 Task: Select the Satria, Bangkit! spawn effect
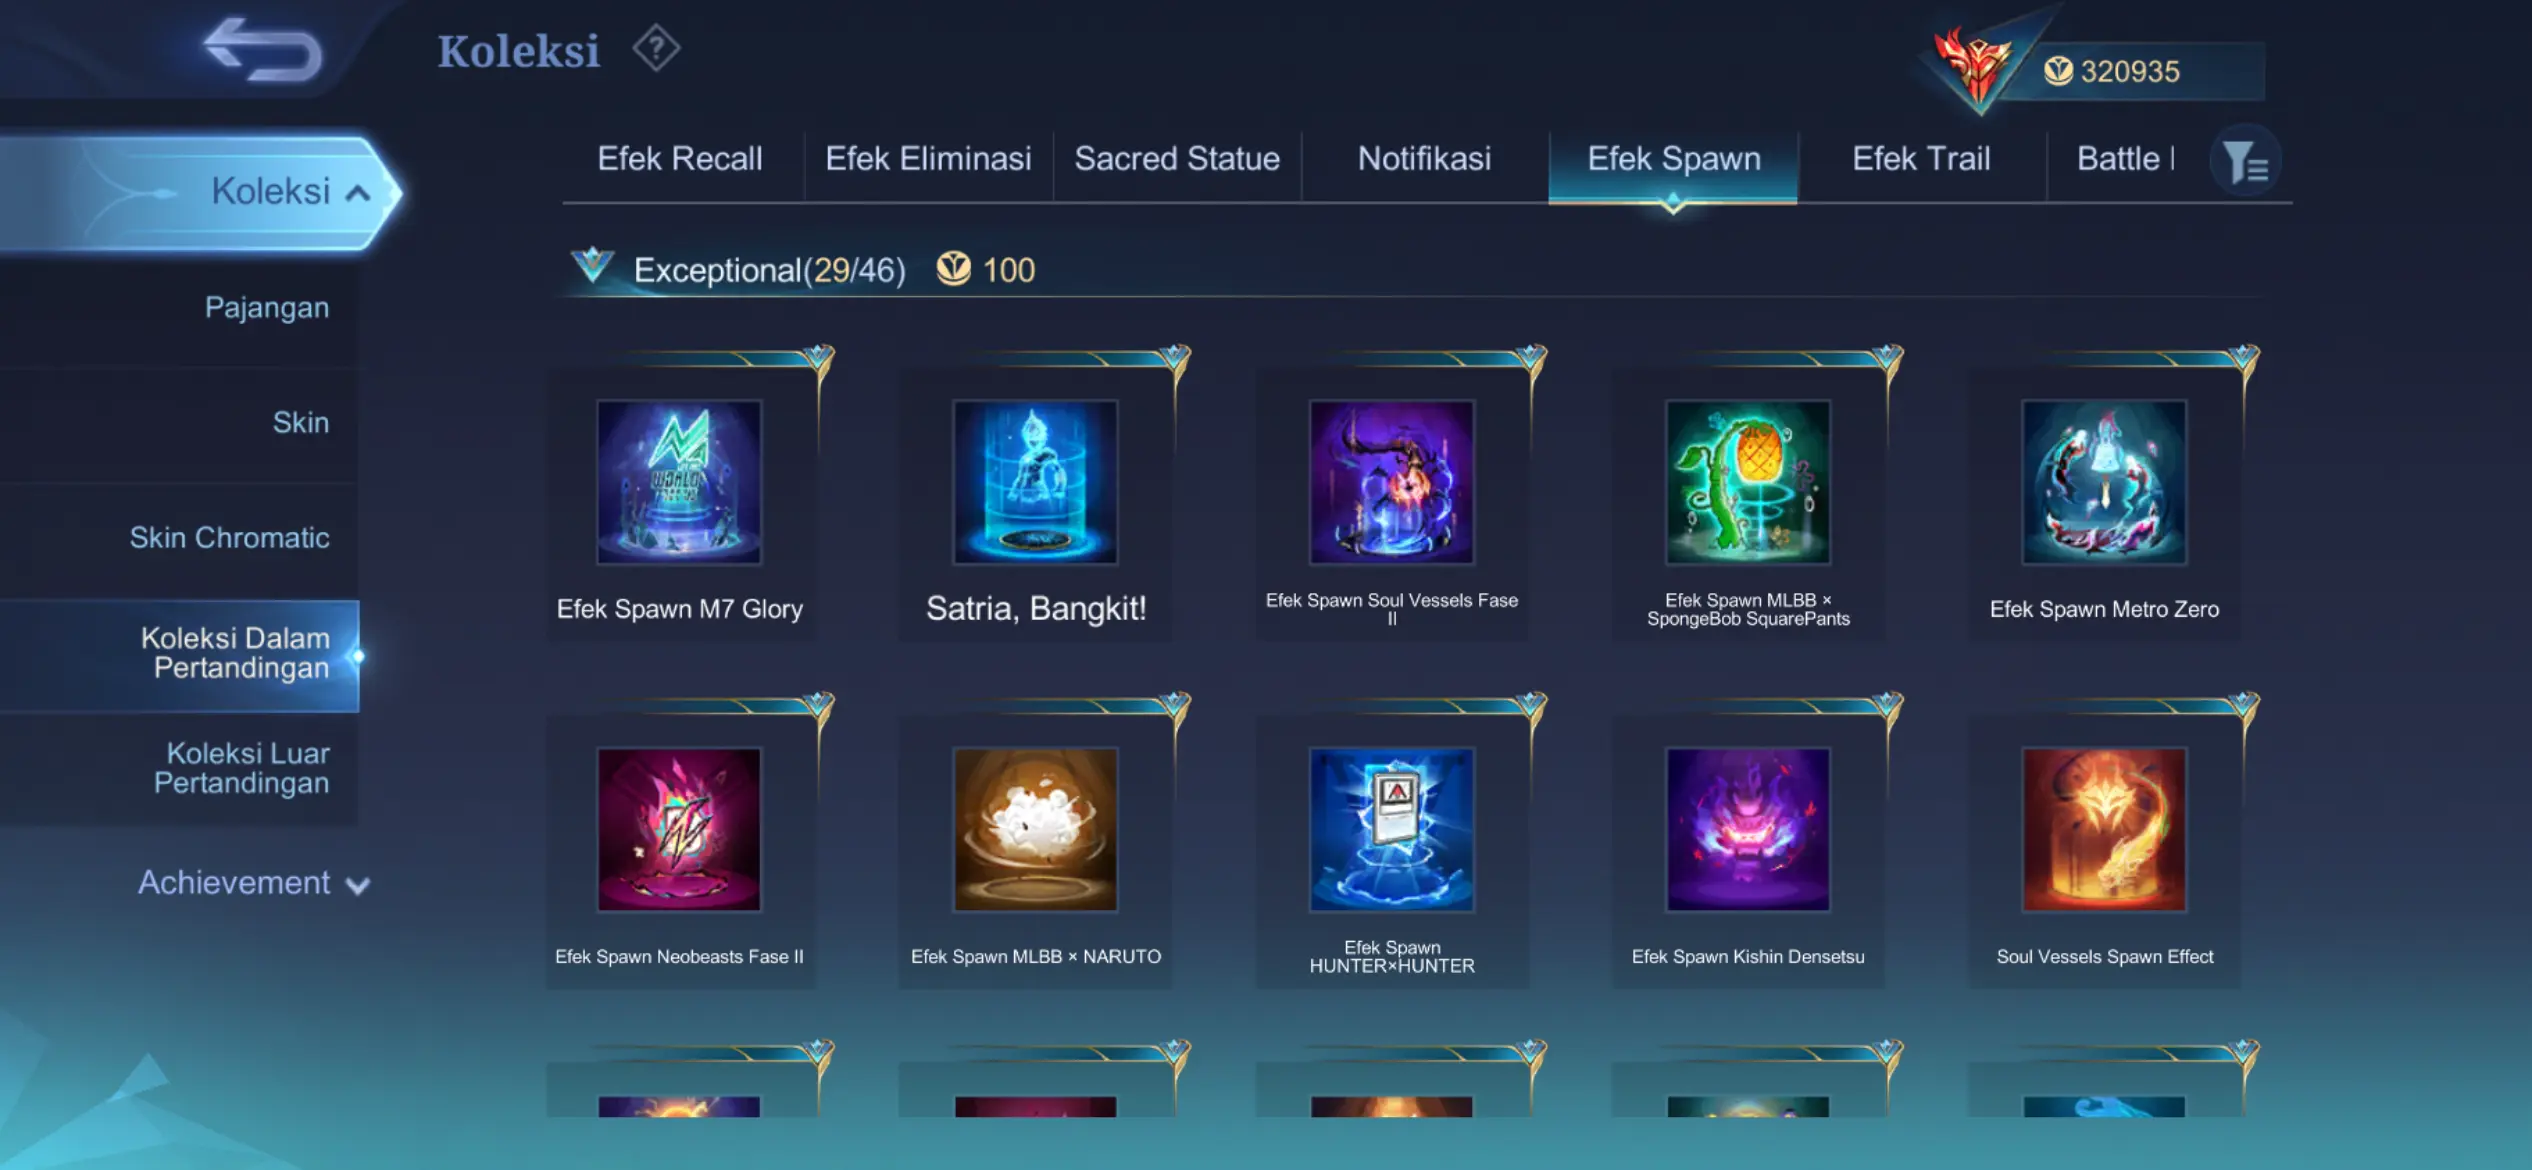pos(1035,482)
